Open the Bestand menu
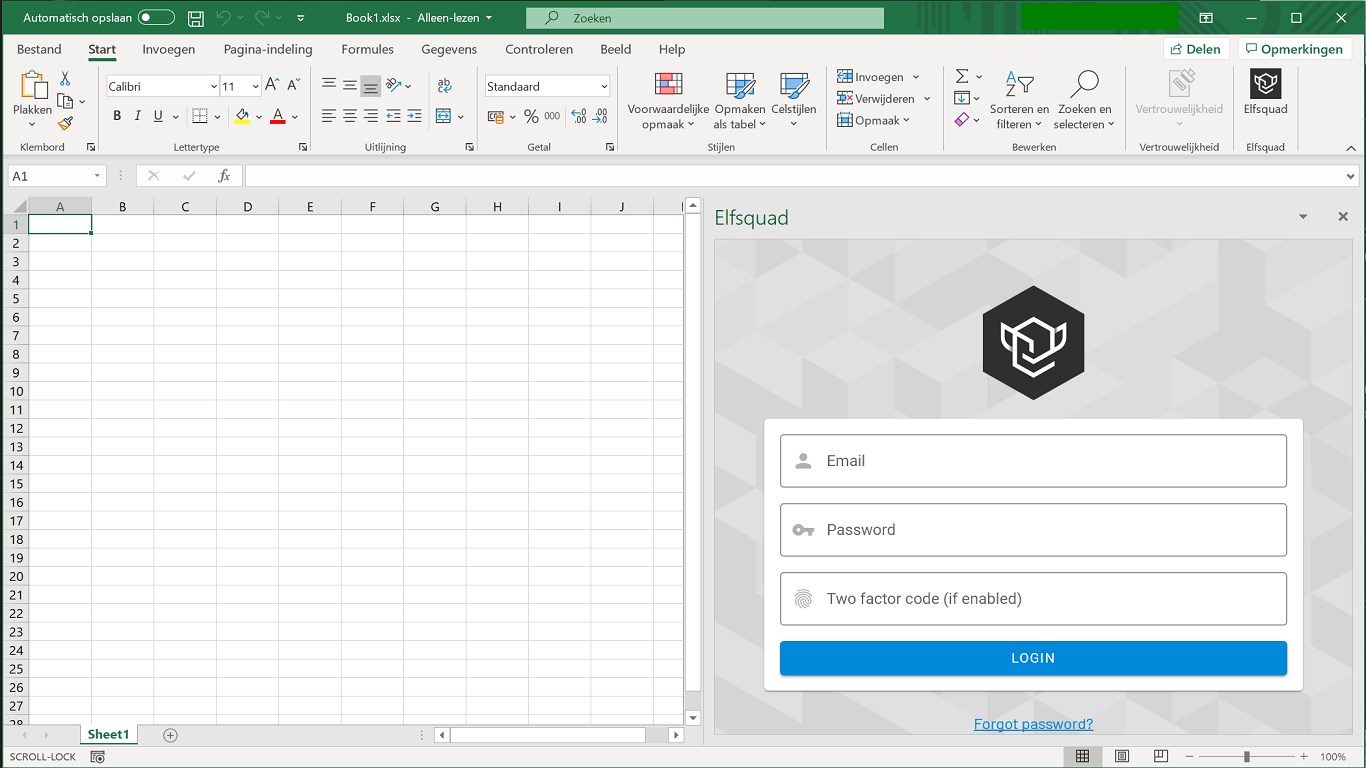 (39, 49)
